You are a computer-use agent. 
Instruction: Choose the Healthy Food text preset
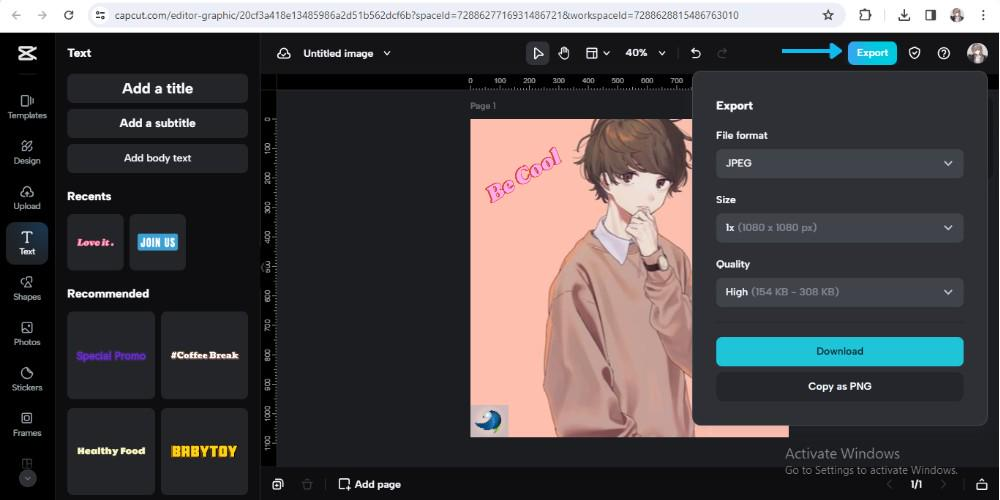[x=111, y=452]
